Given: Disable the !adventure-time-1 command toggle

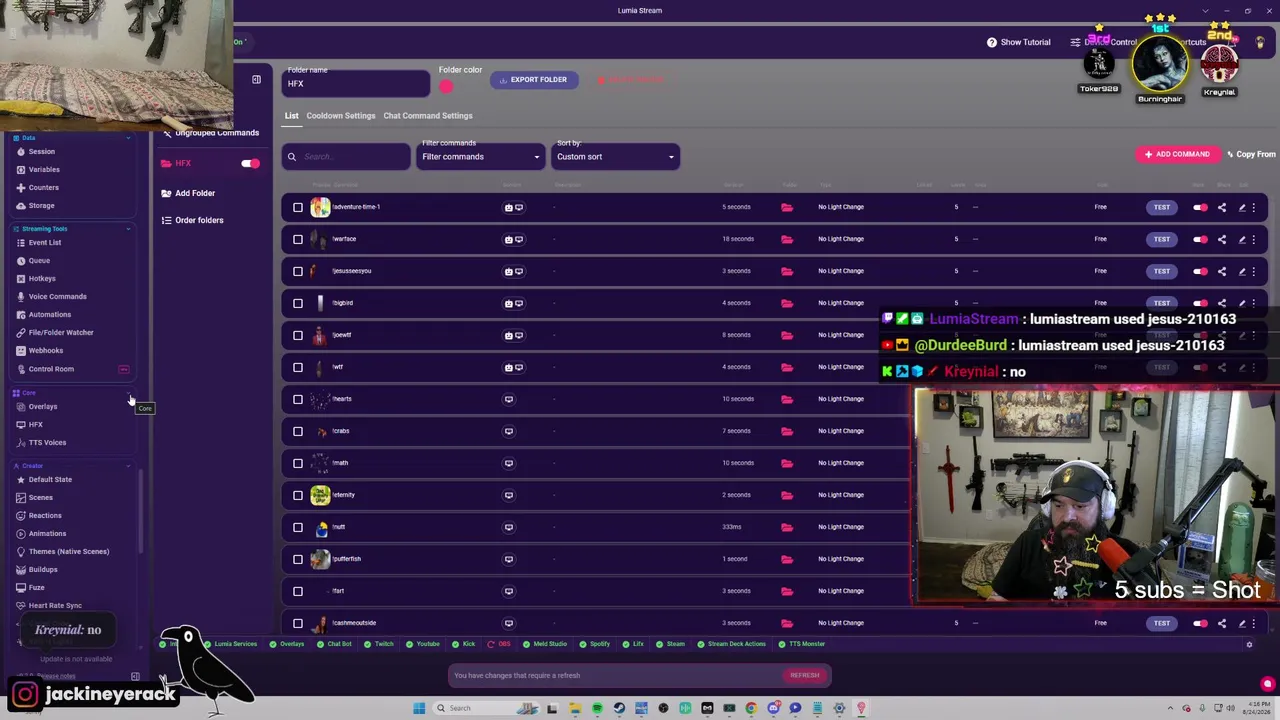Looking at the screenshot, I should point(1200,207).
